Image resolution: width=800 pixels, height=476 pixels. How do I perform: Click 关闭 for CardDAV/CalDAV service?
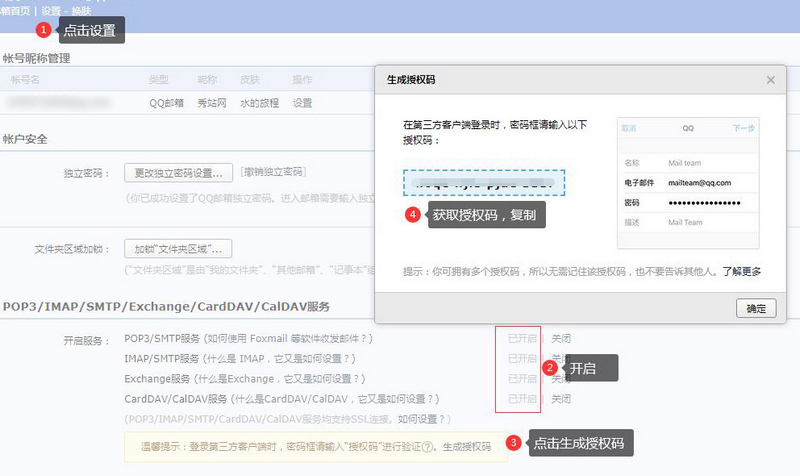[561, 399]
